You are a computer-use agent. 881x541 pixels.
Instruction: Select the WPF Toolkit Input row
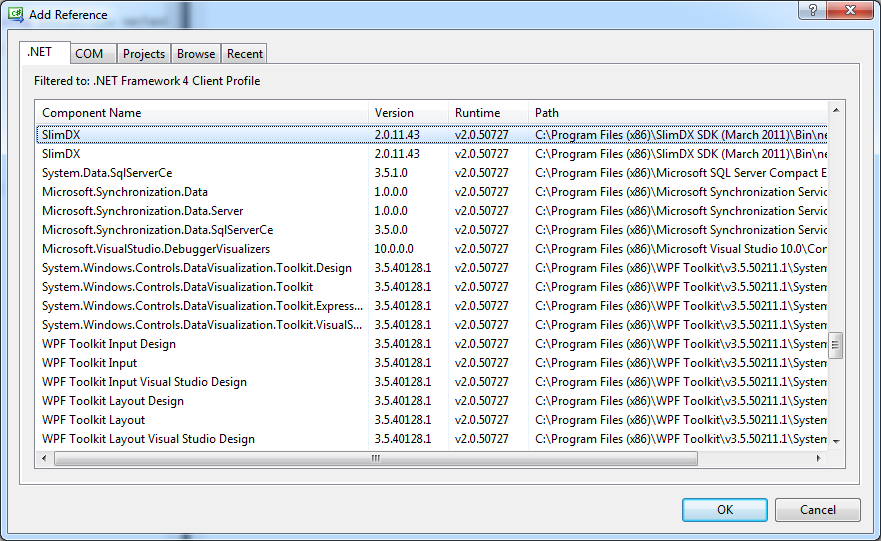pyautogui.click(x=432, y=363)
